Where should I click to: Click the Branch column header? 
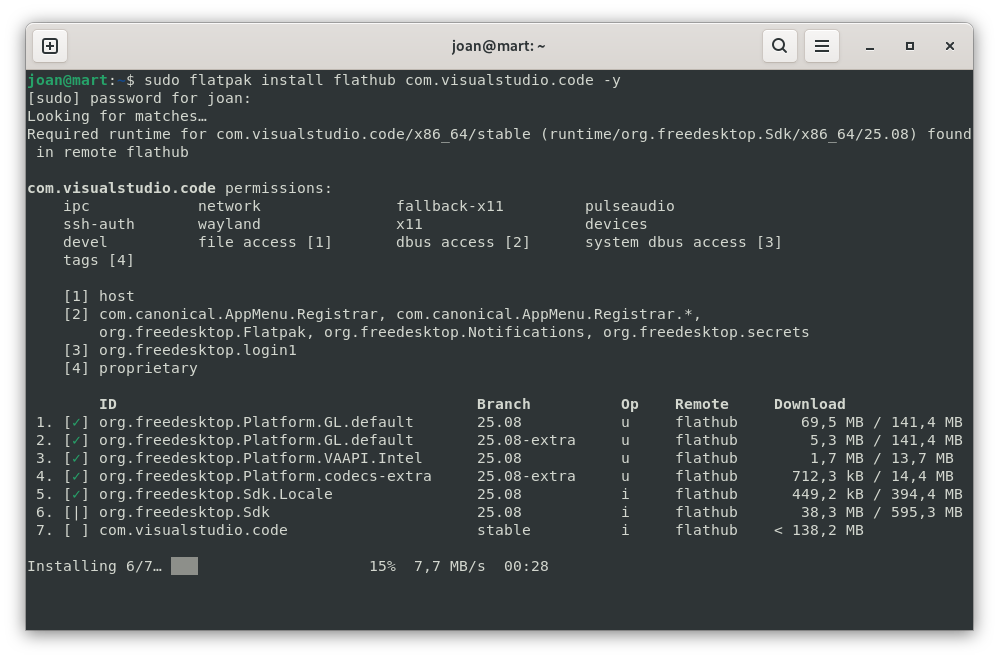click(503, 404)
